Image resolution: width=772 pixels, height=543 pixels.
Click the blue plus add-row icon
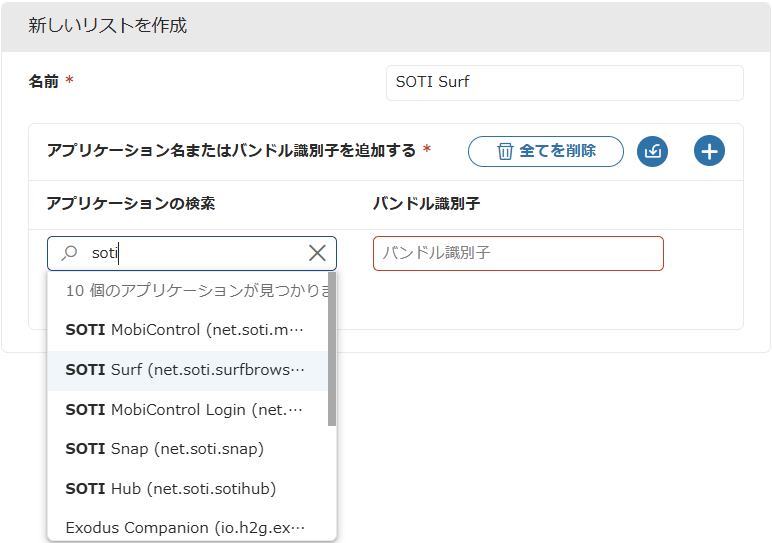[x=709, y=151]
